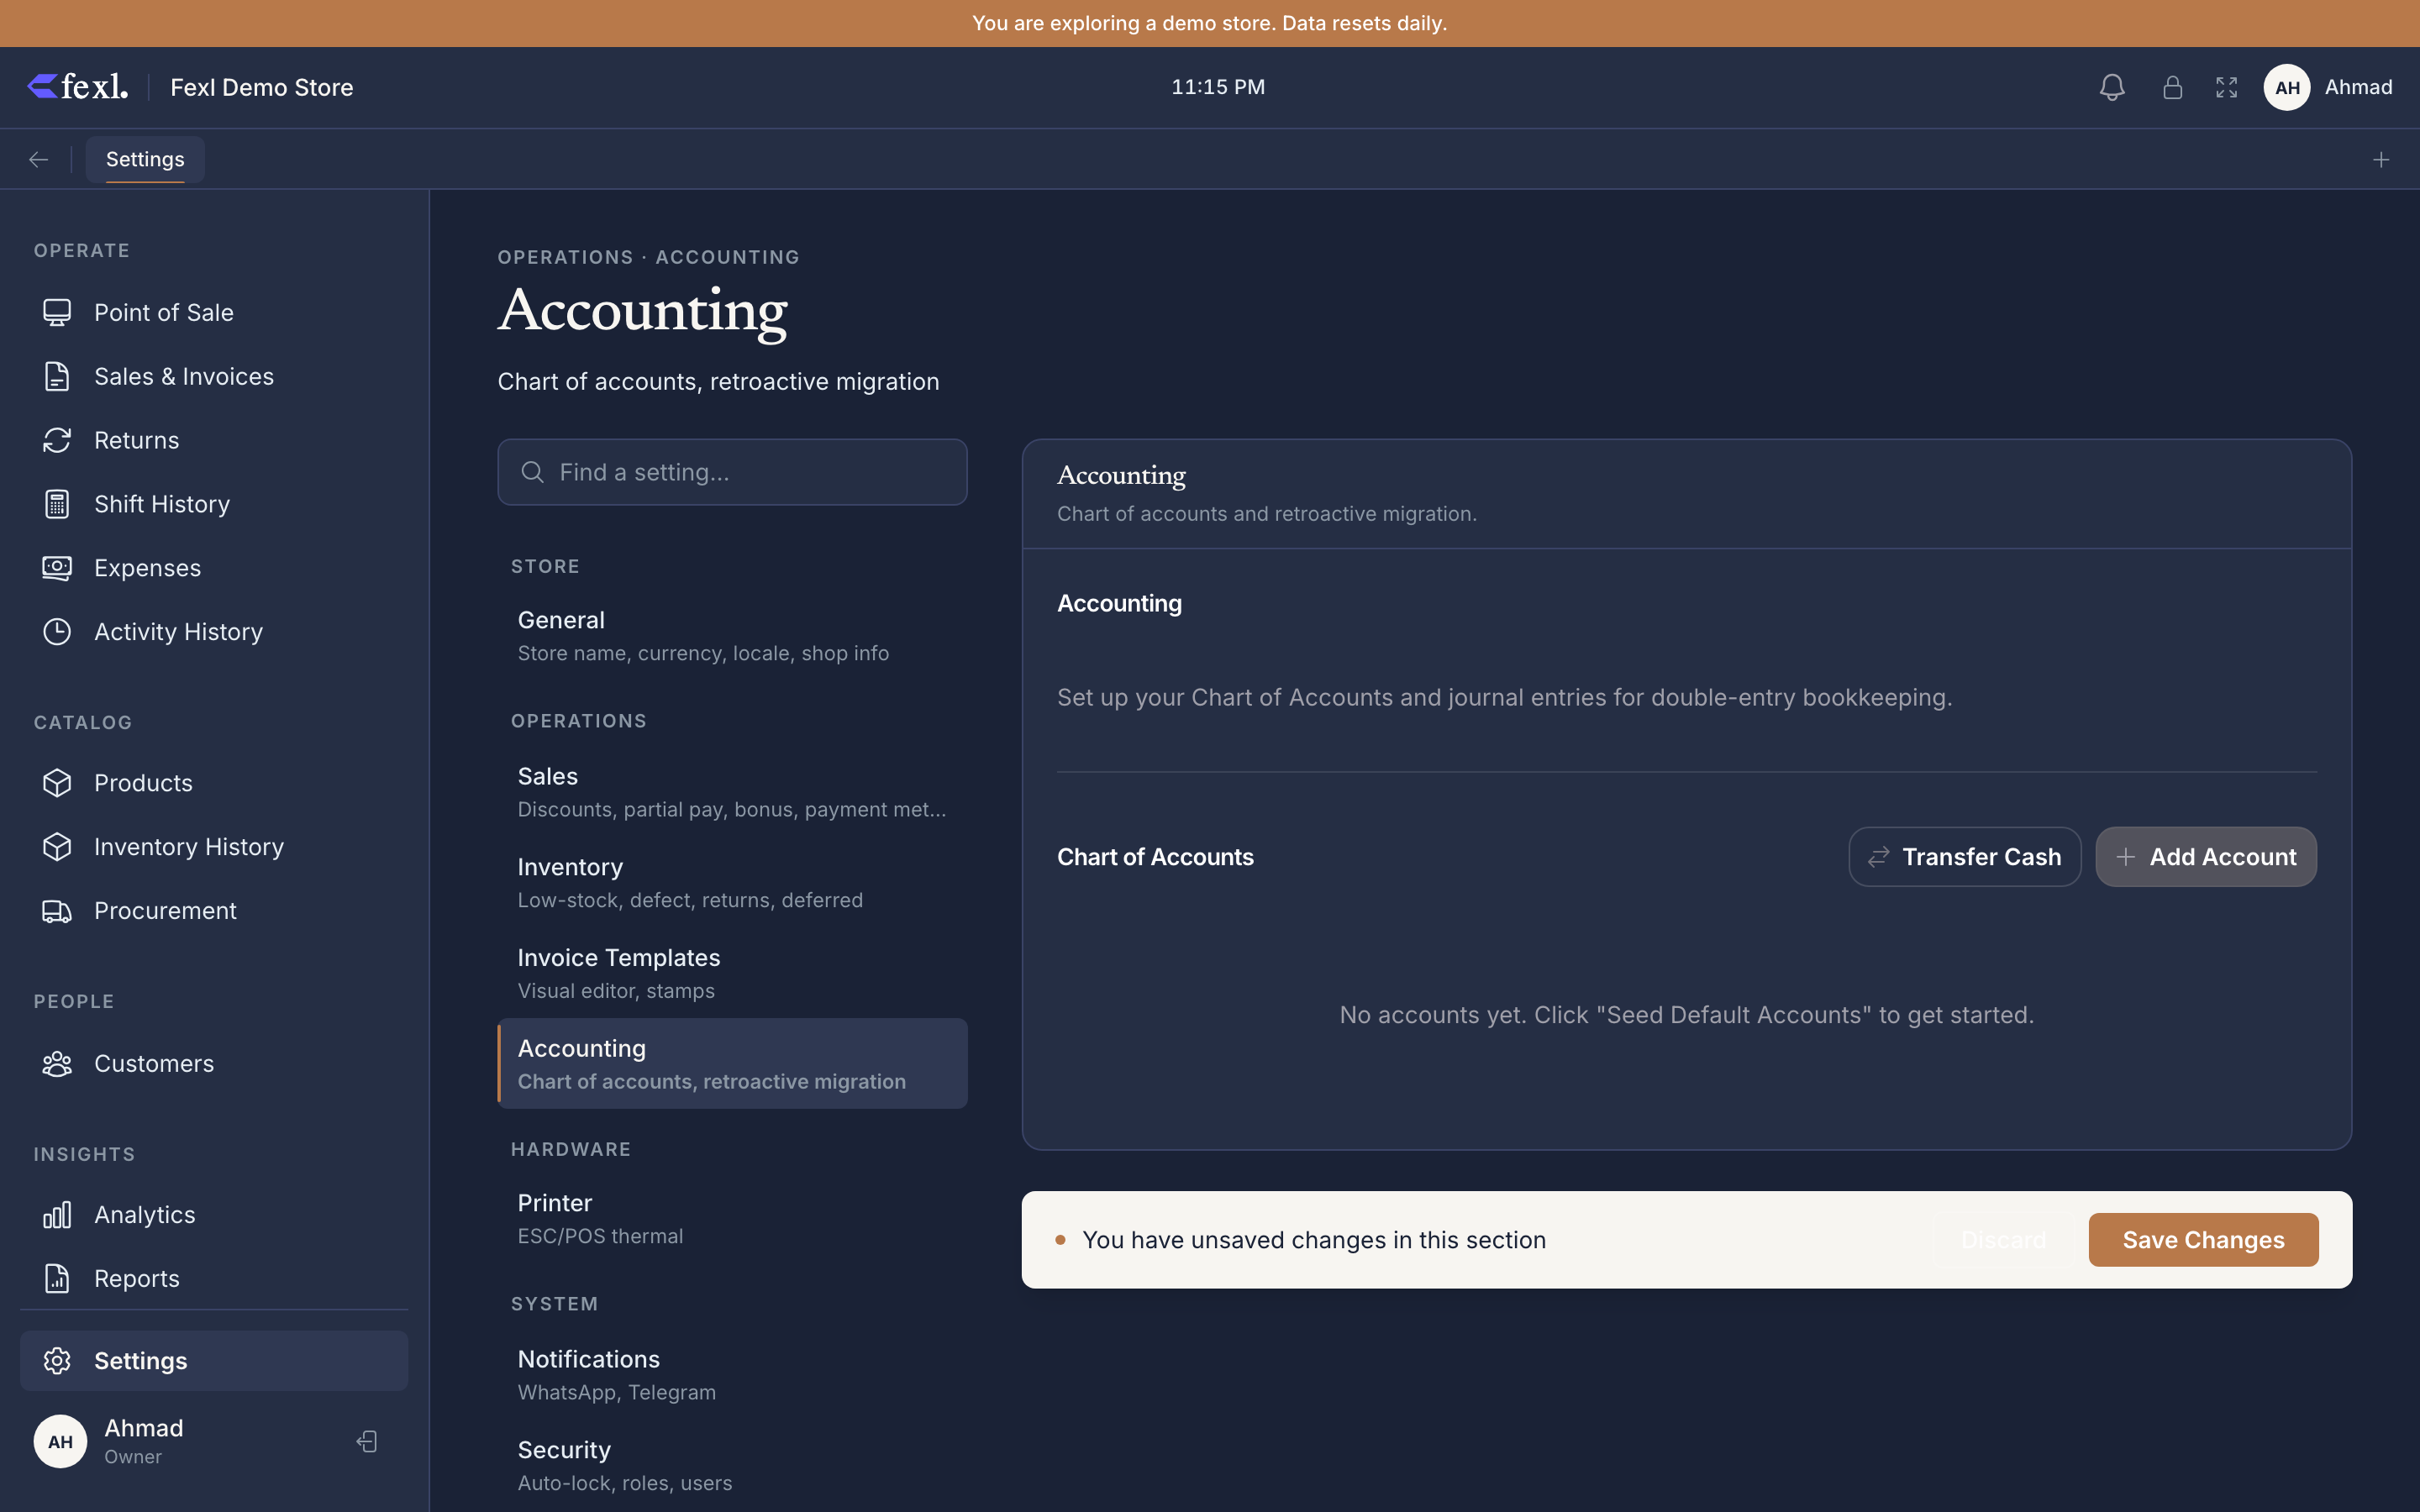Click the Fexl logo

click(78, 87)
